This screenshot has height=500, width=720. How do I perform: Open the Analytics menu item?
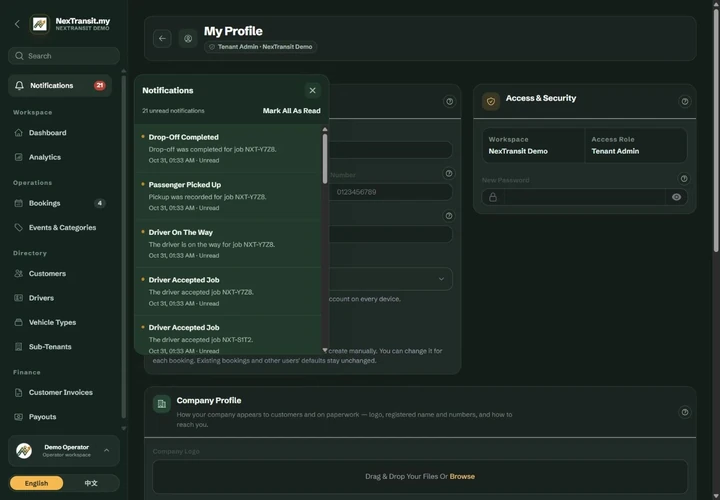(x=60, y=157)
